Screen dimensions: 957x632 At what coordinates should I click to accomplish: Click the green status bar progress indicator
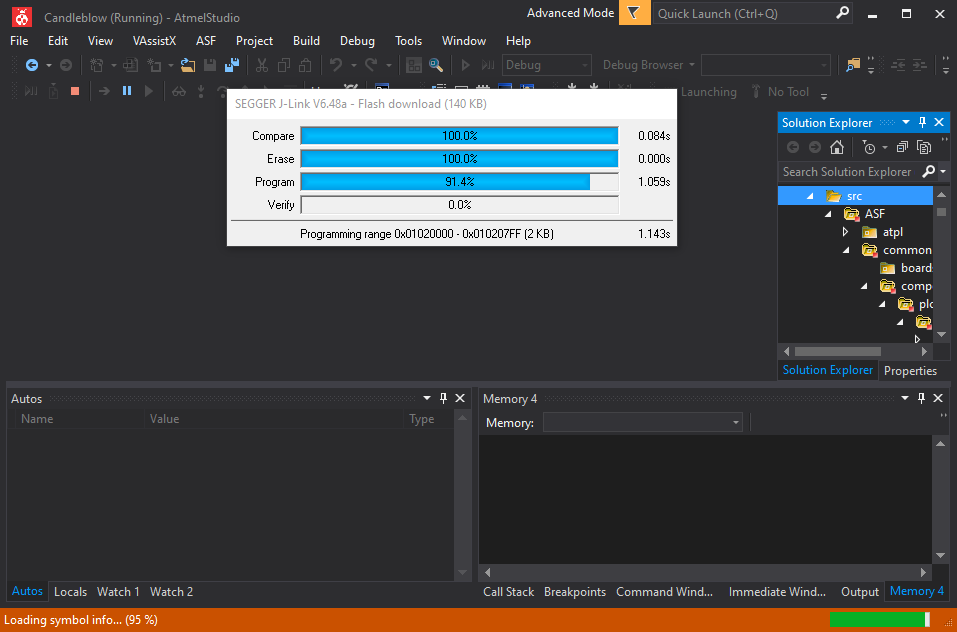(x=880, y=620)
